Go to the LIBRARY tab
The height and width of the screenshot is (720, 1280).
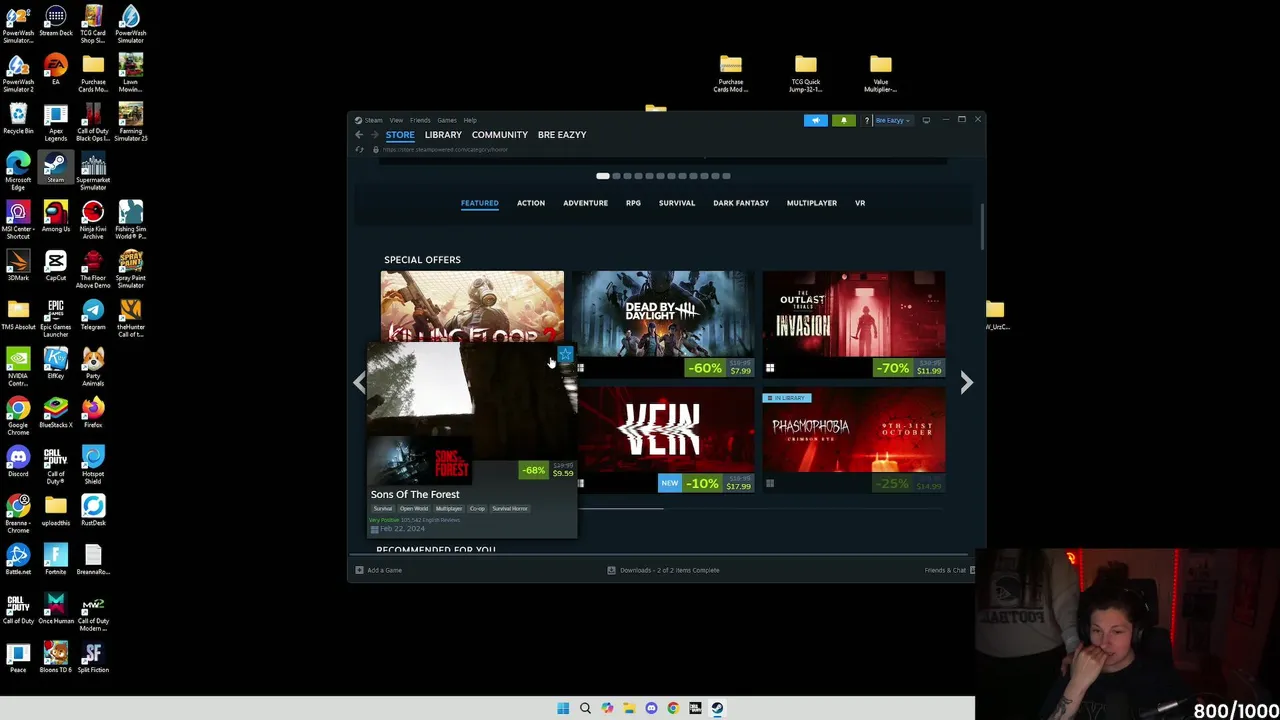(x=443, y=135)
